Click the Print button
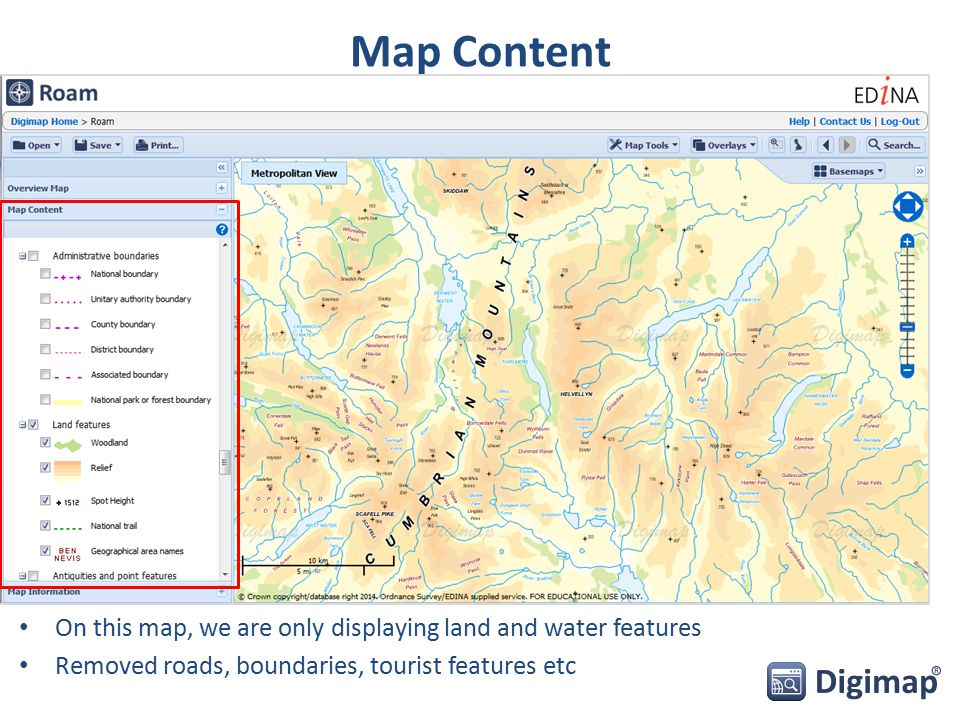Screen dimensions: 960x720 pyautogui.click(x=159, y=145)
